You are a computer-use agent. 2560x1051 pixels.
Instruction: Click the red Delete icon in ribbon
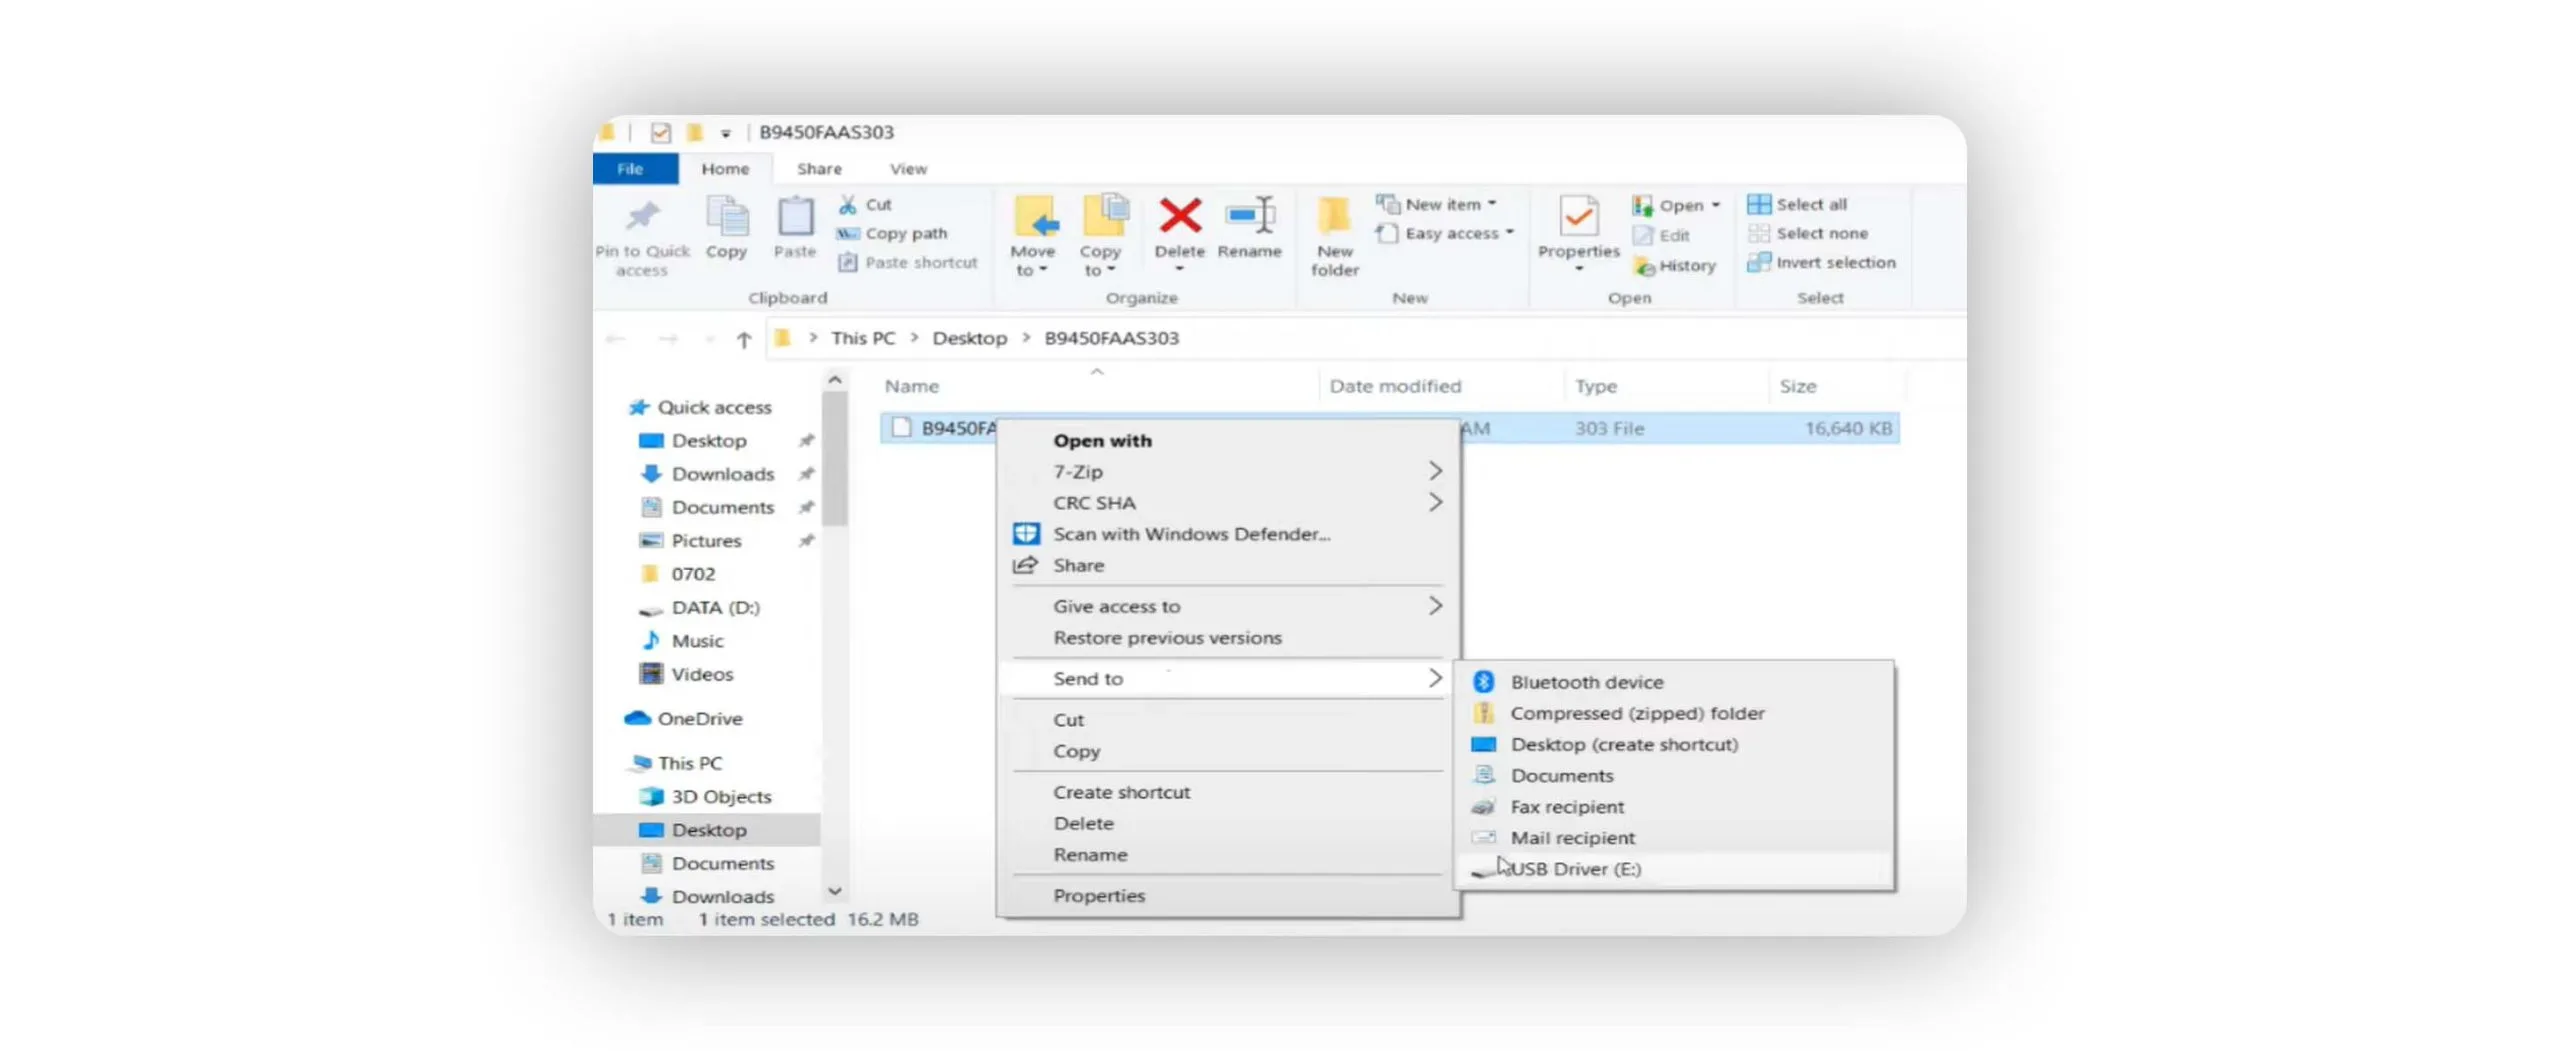[1178, 218]
